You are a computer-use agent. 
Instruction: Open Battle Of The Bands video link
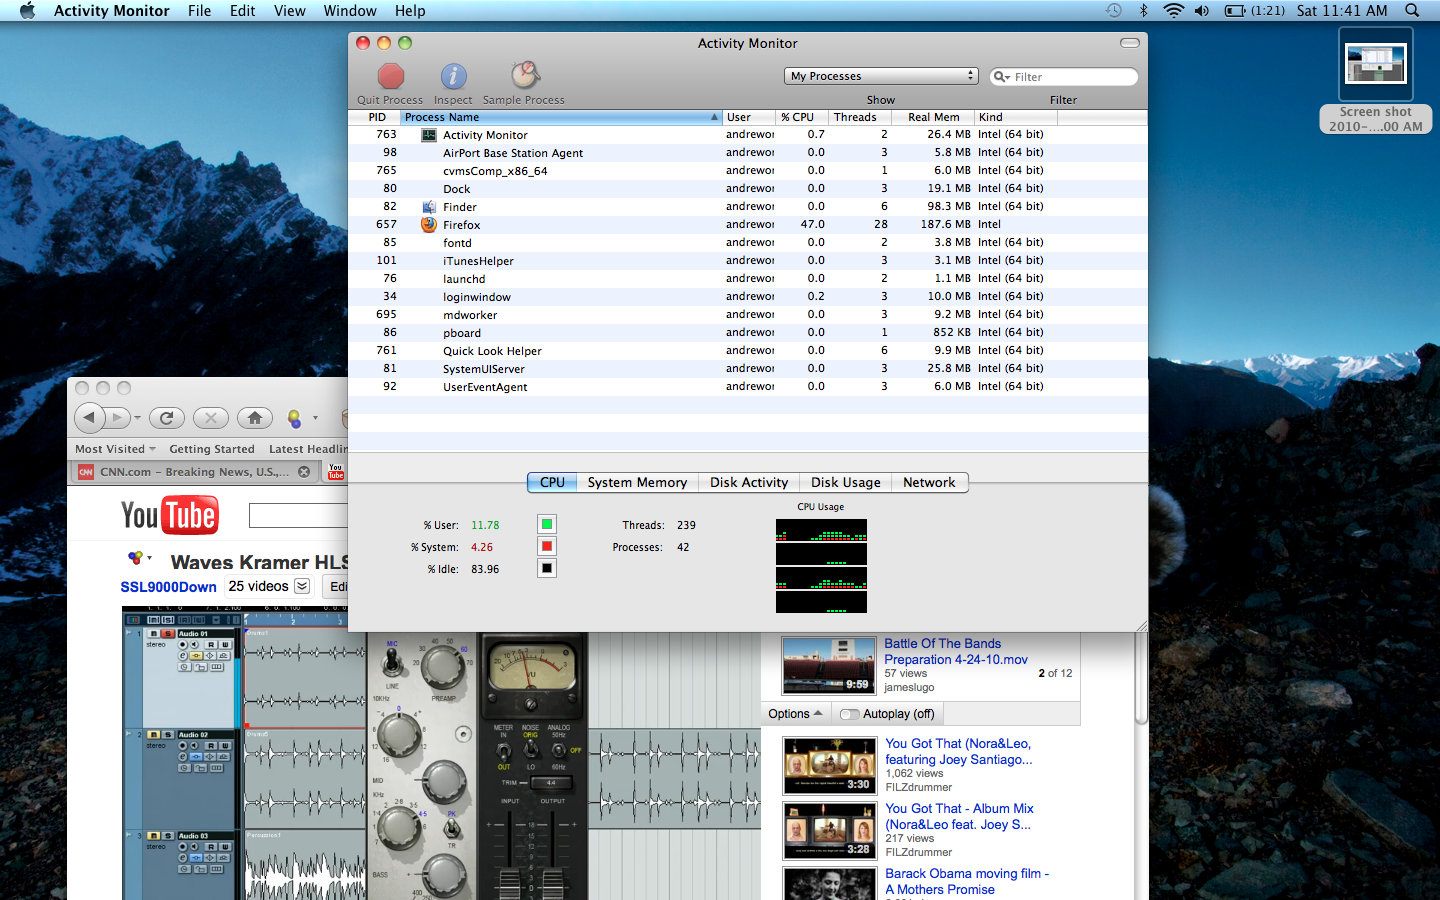(x=956, y=651)
